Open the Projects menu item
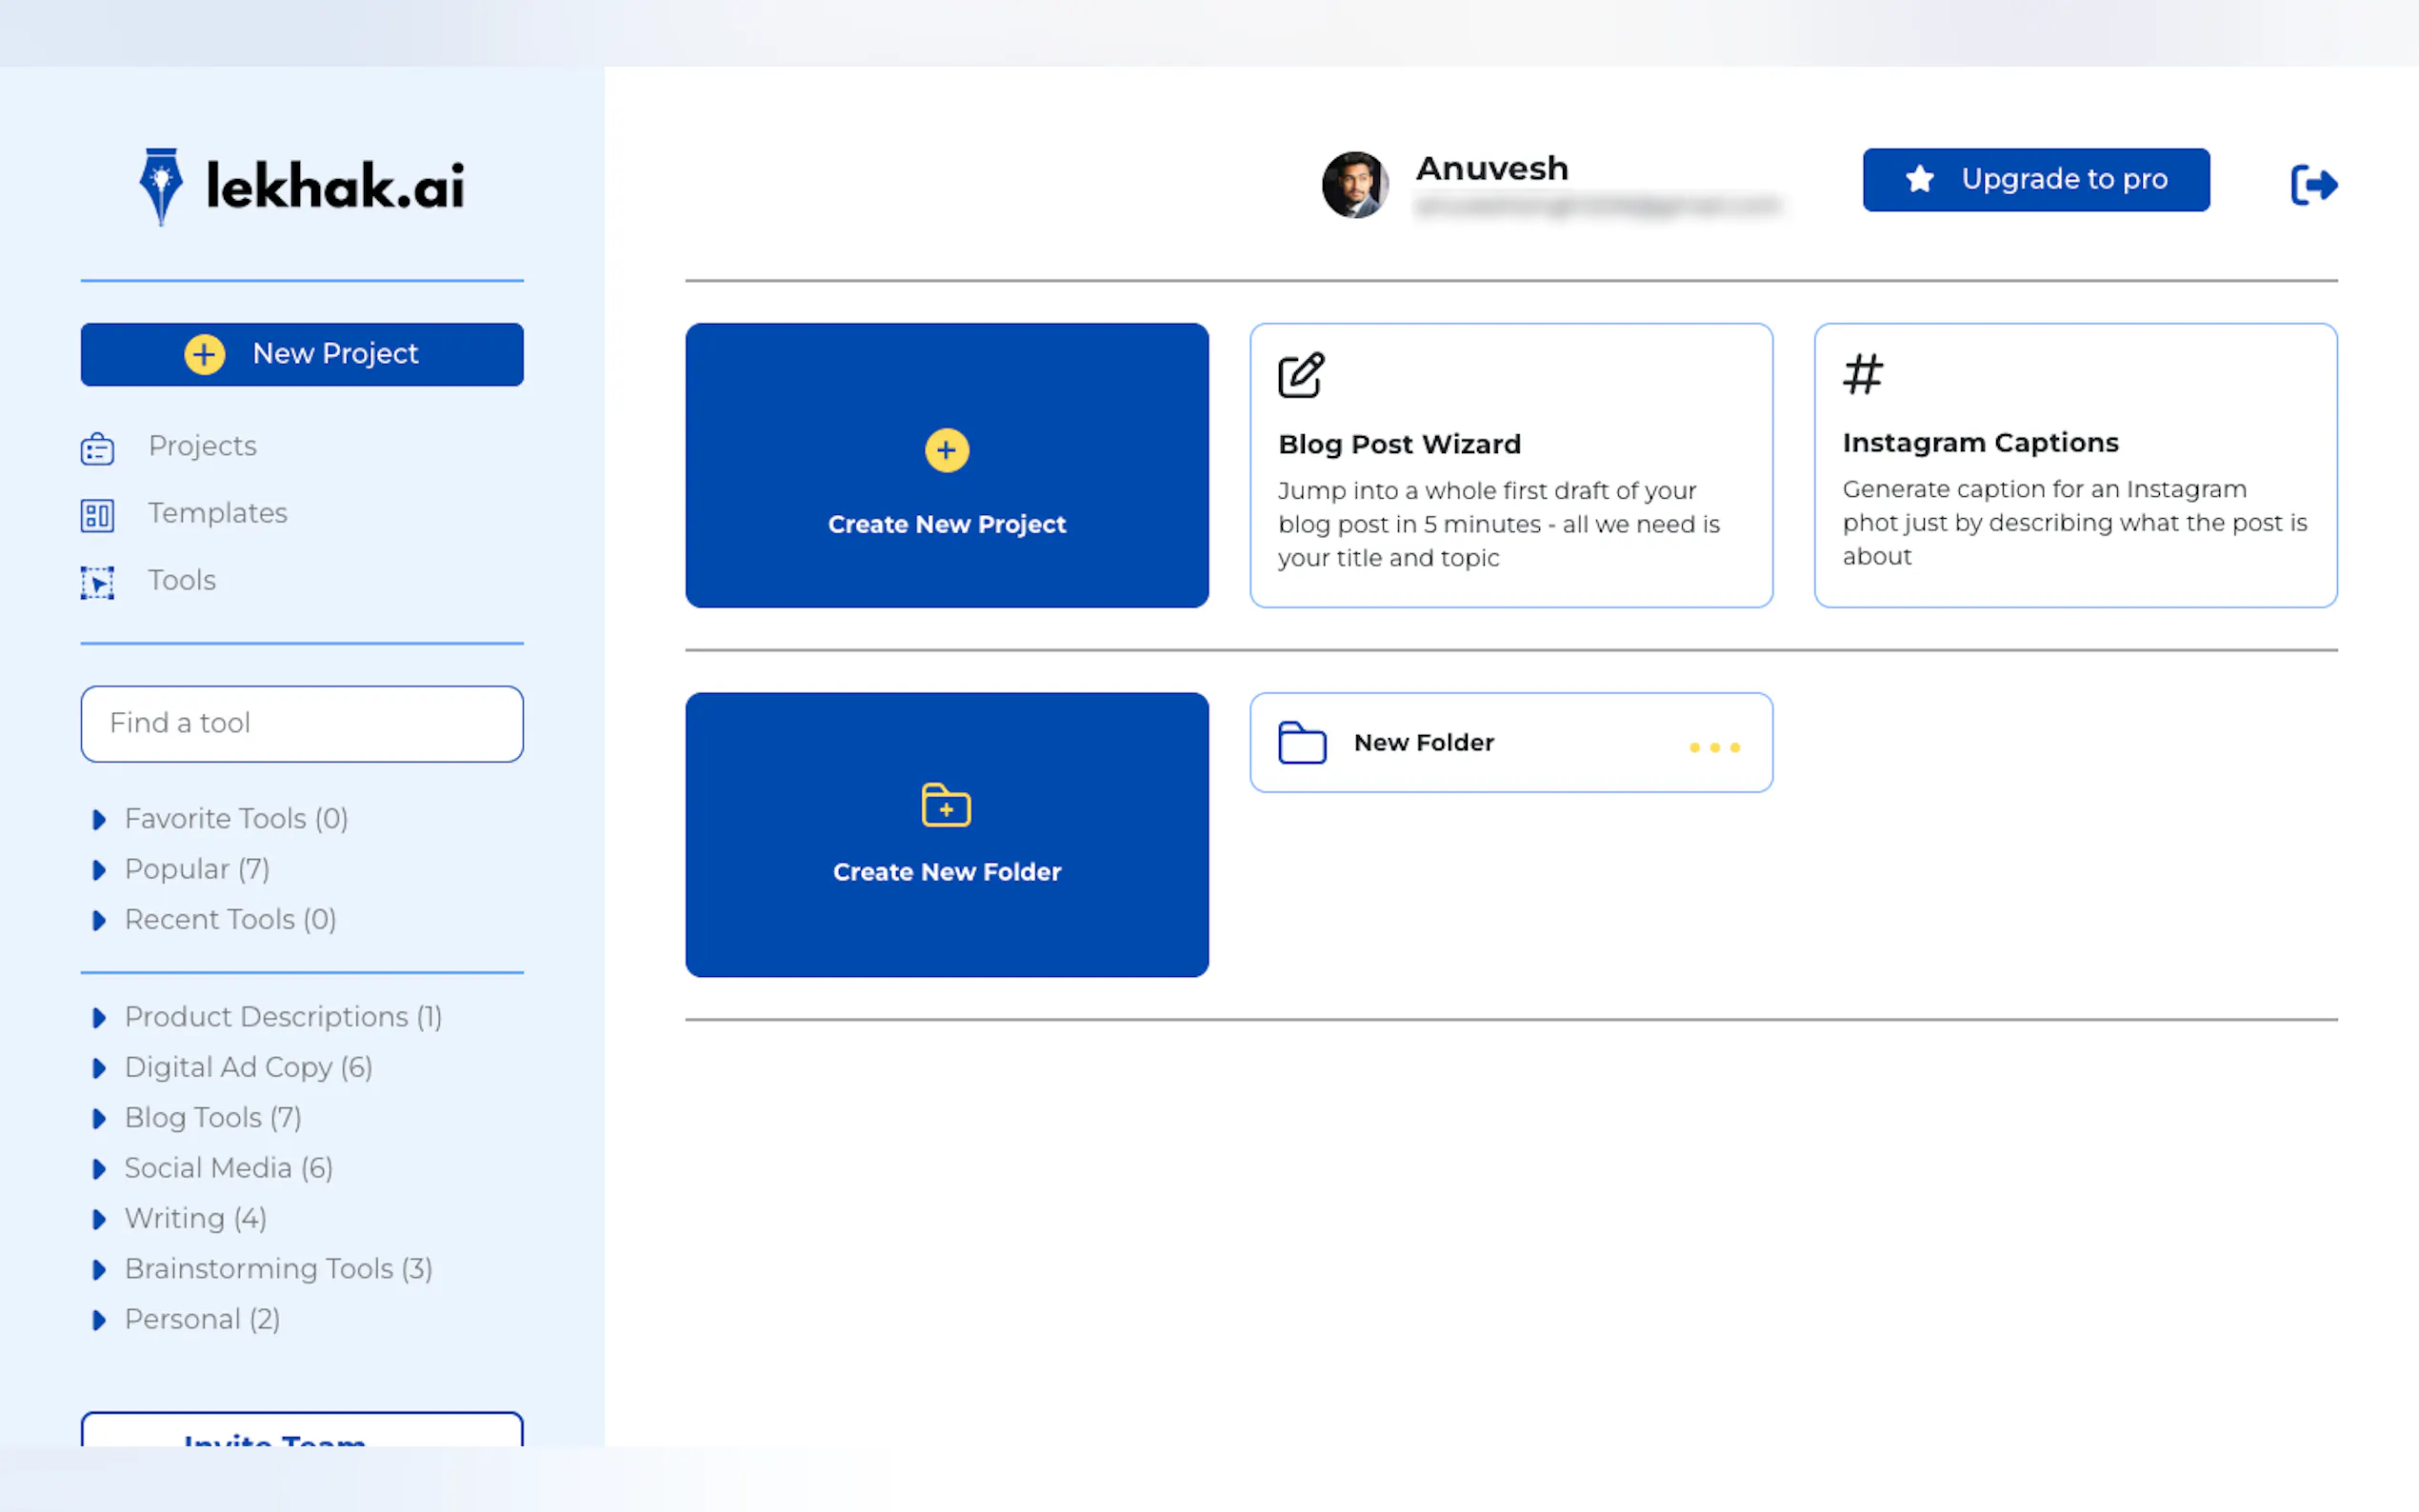 202,446
